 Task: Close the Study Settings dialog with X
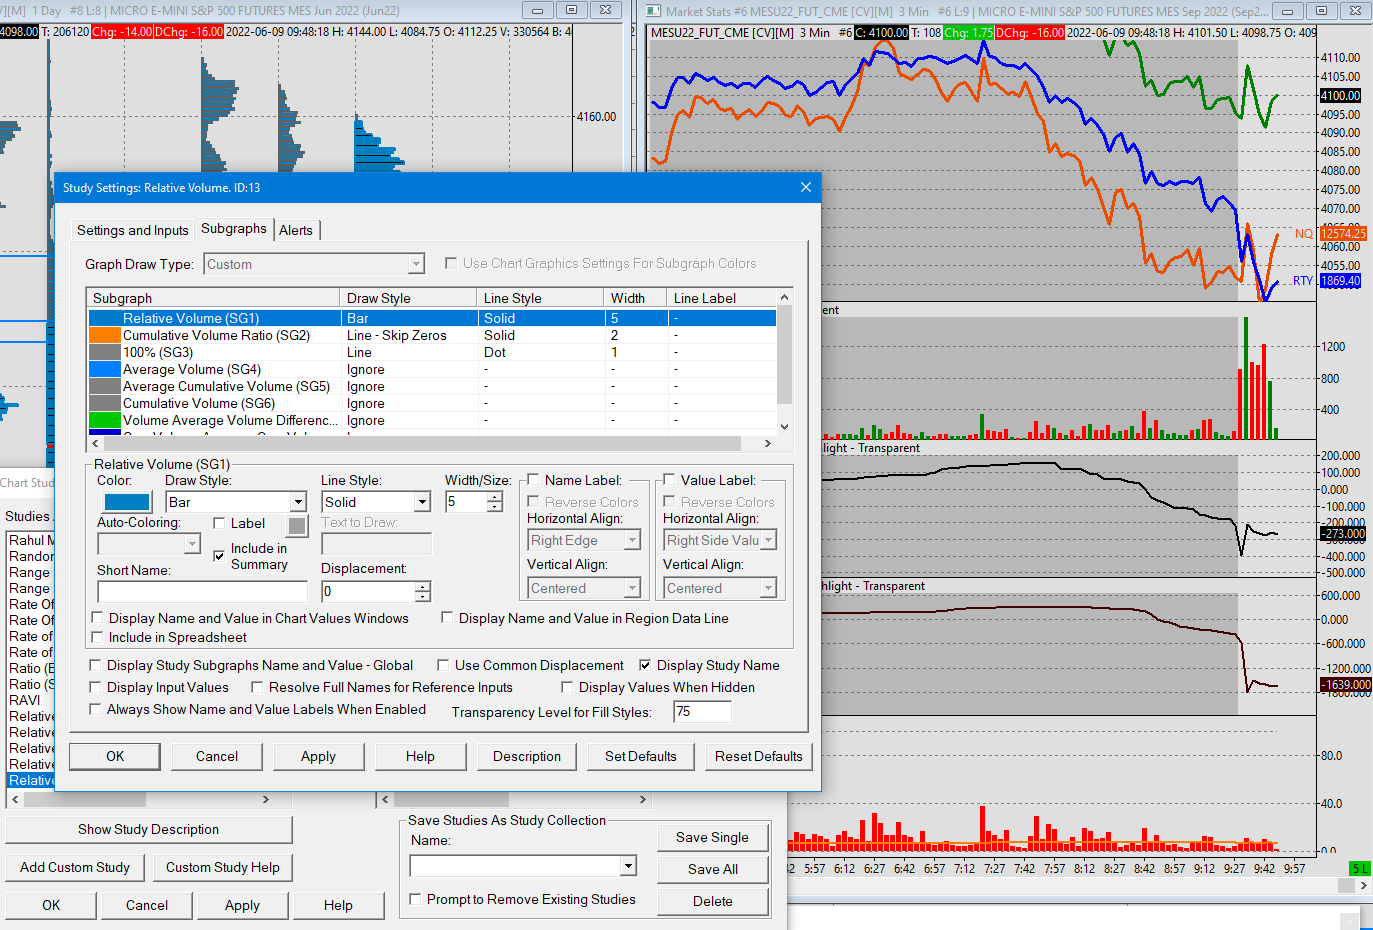pos(806,187)
